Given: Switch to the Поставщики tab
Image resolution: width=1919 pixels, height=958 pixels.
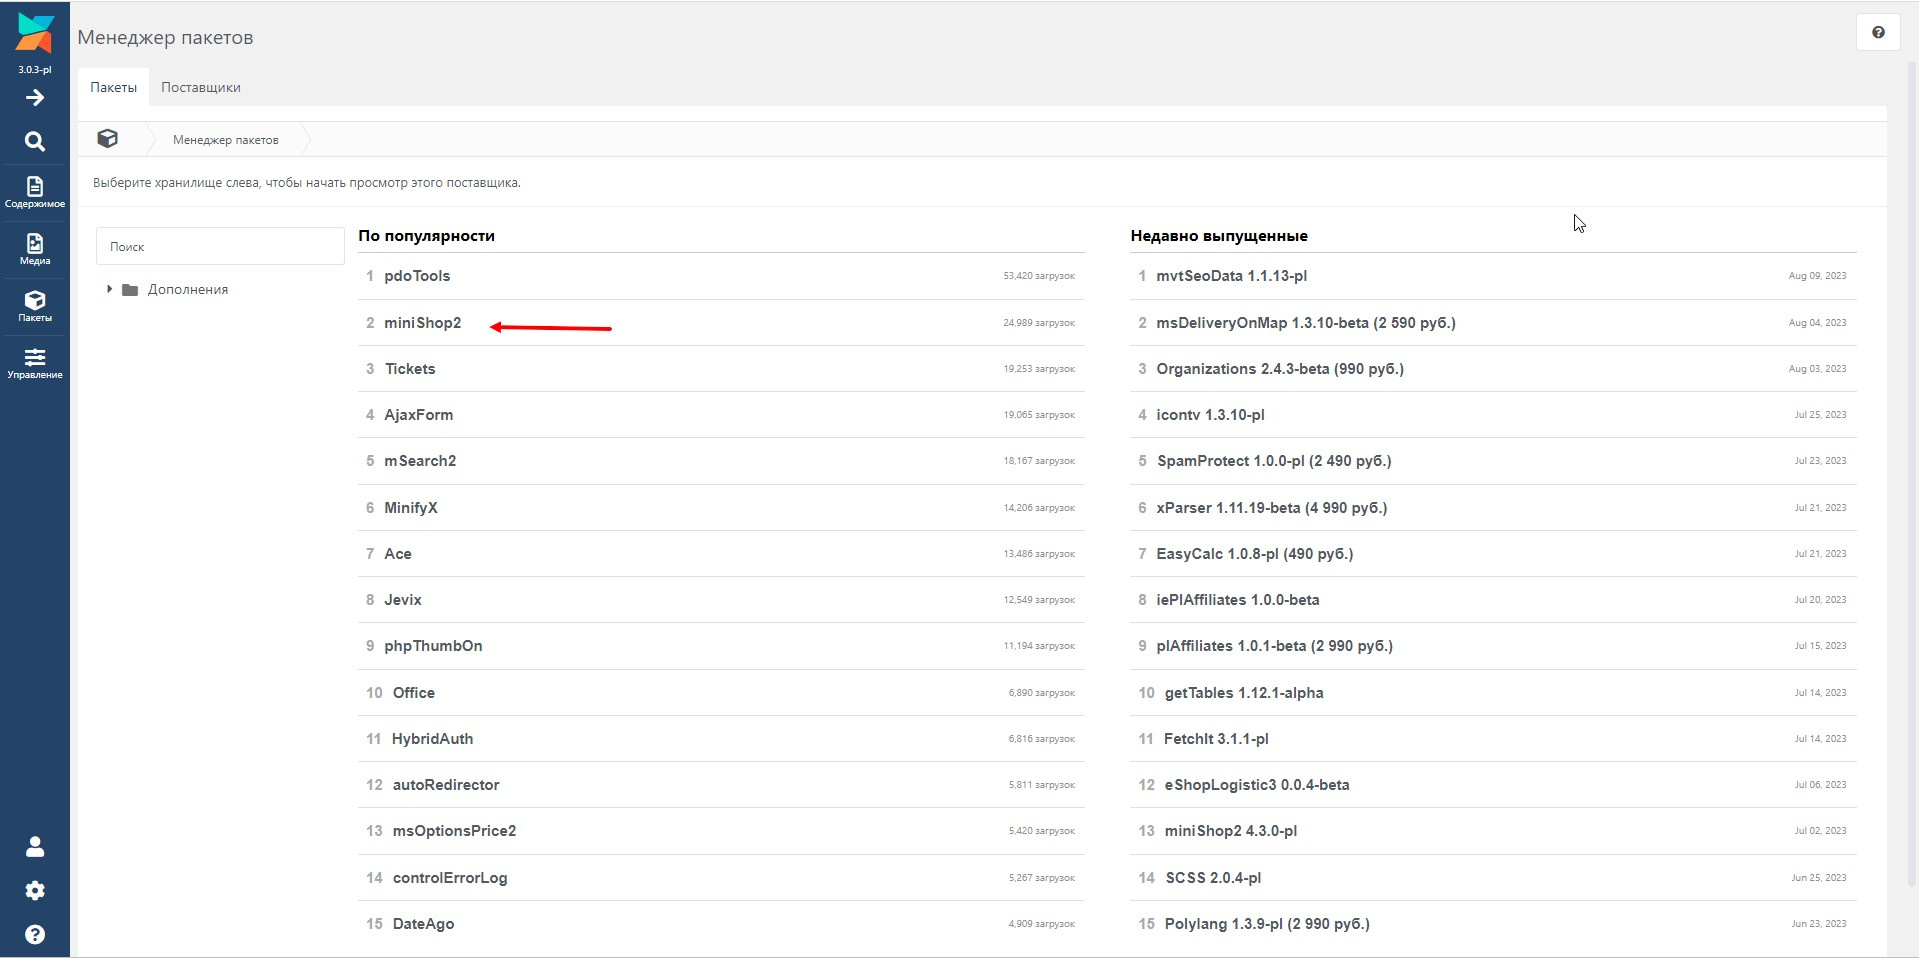Looking at the screenshot, I should [201, 87].
